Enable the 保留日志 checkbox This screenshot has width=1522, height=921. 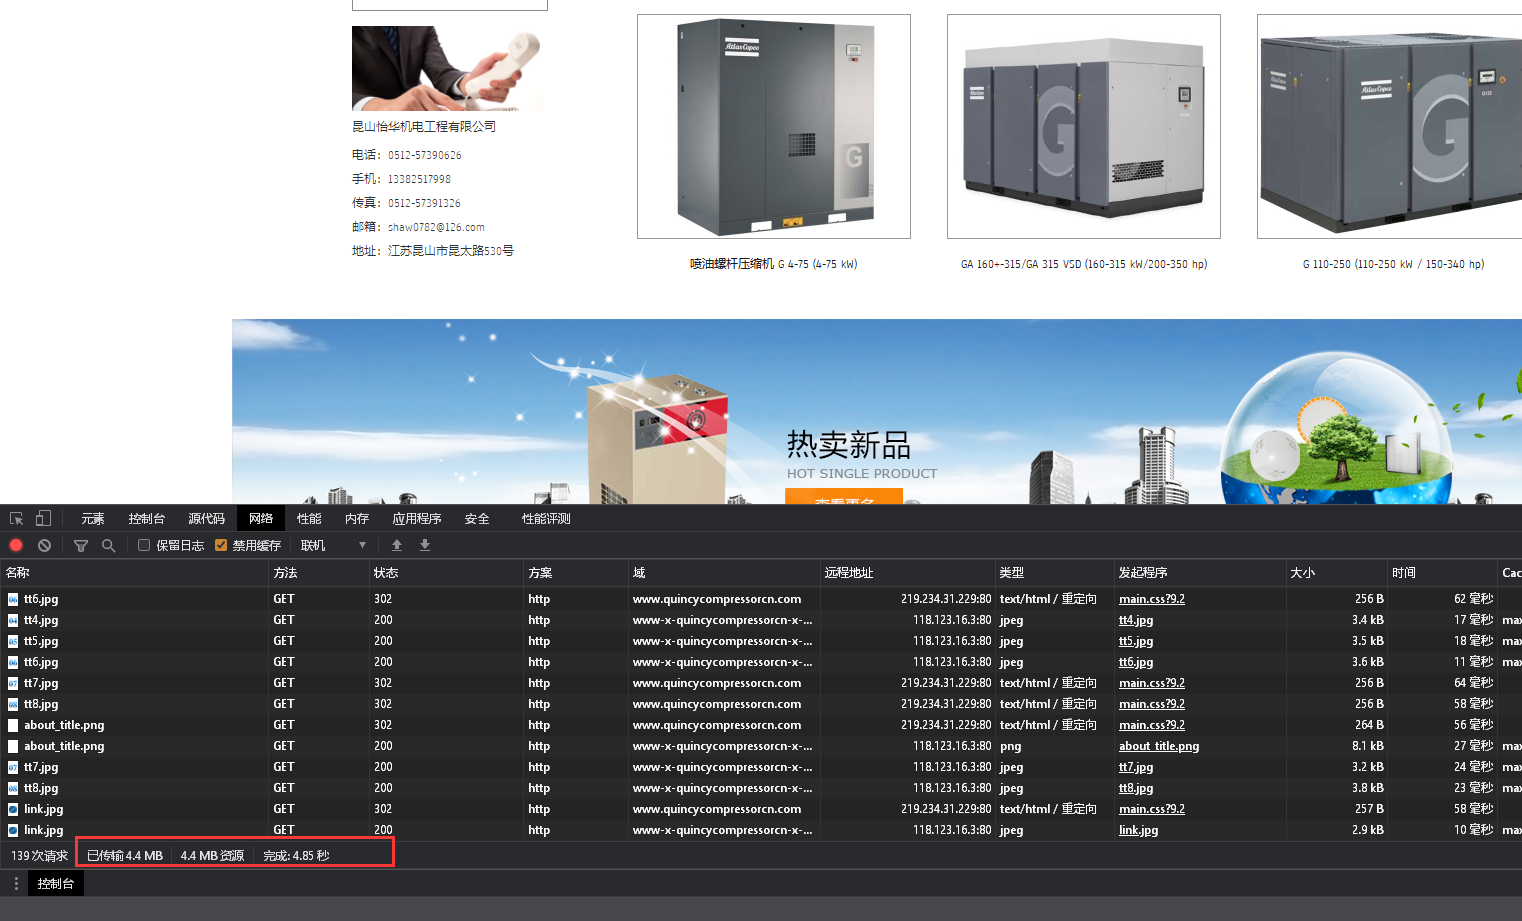pyautogui.click(x=144, y=545)
